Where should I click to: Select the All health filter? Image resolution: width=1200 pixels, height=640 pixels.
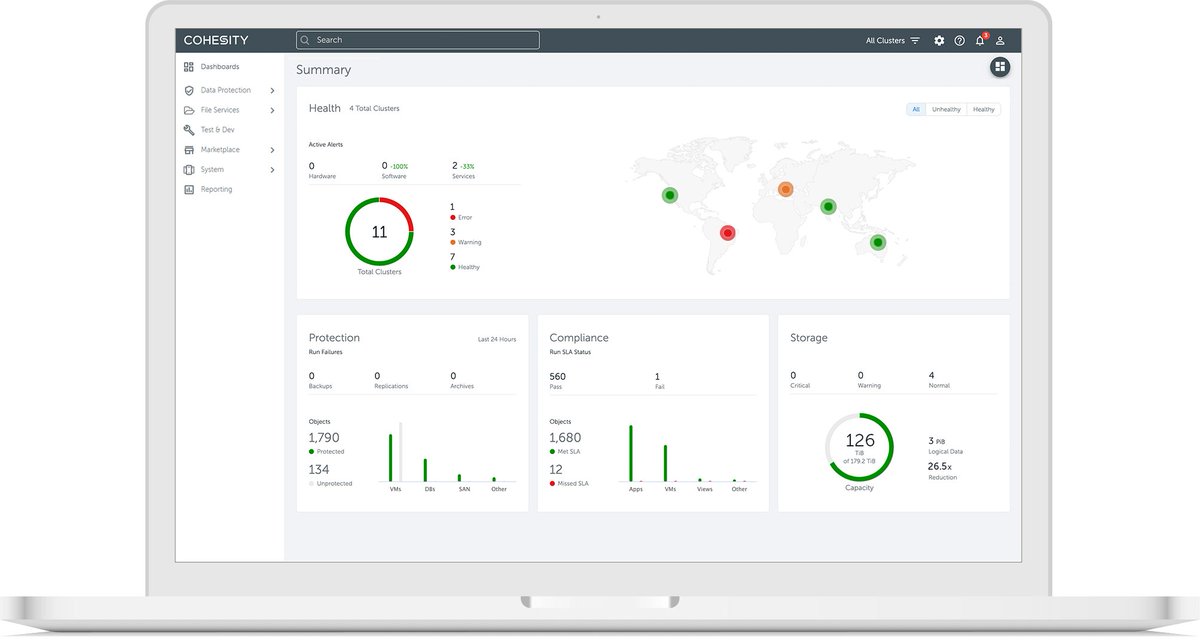click(916, 109)
